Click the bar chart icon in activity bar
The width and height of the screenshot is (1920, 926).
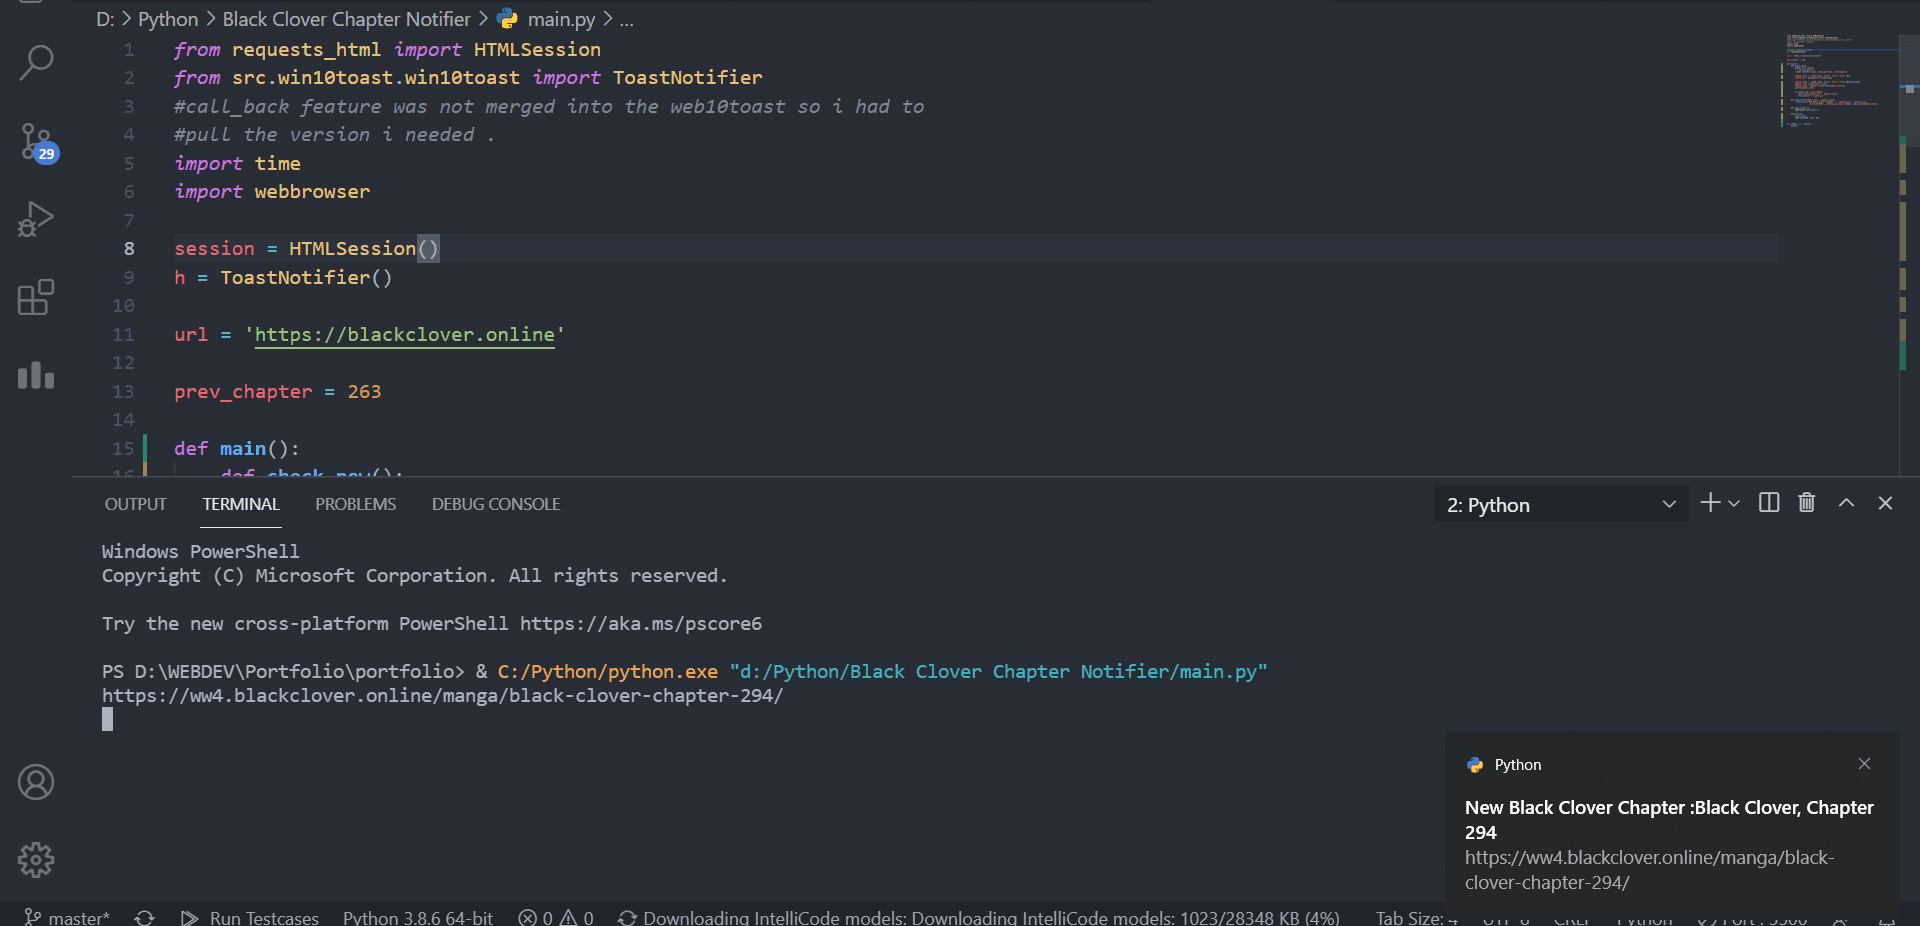[x=36, y=375]
